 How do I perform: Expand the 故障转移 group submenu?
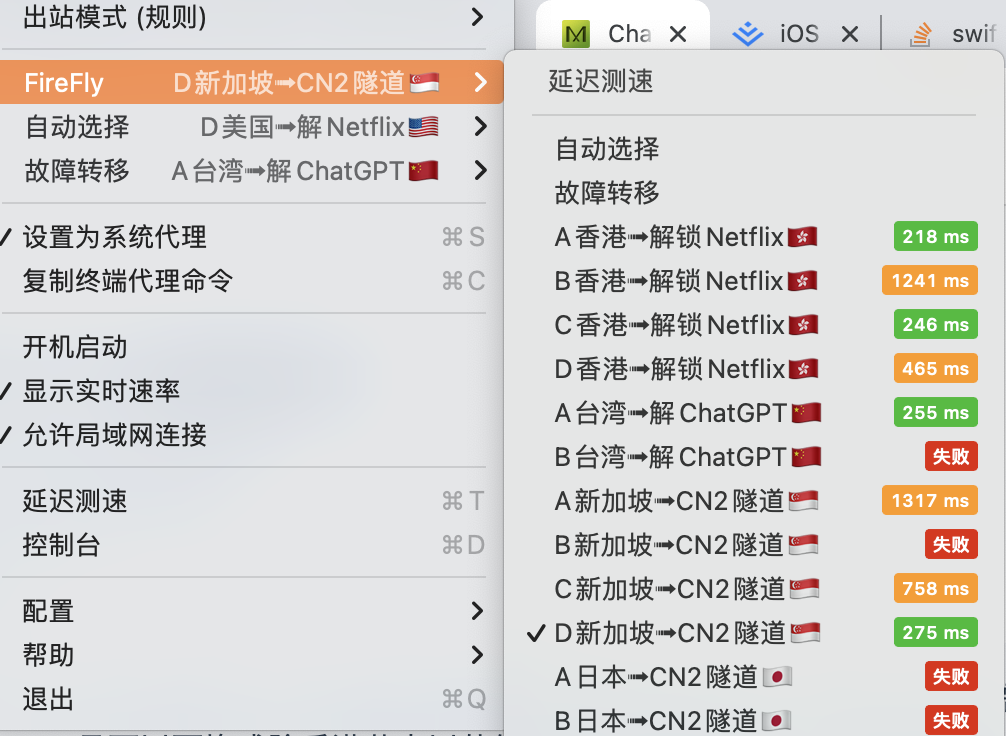[252, 171]
